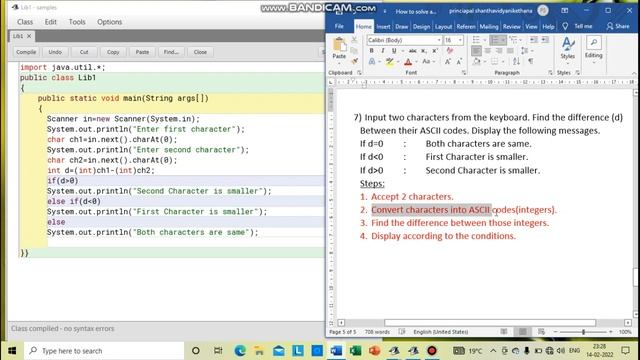Image resolution: width=640 pixels, height=360 pixels.
Task: Click the Decrease Font Size icon
Action: coord(459,62)
